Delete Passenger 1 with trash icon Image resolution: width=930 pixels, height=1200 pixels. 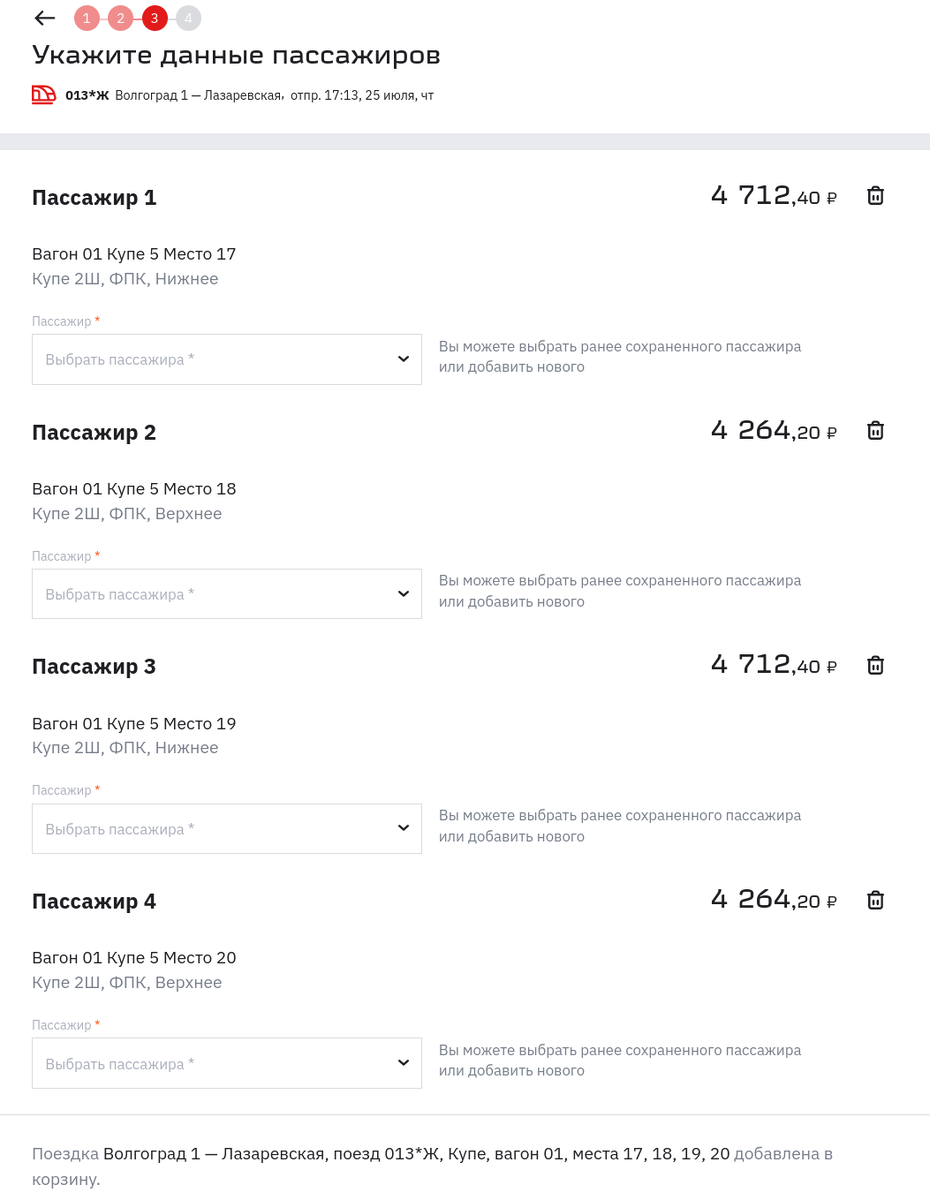click(x=875, y=196)
